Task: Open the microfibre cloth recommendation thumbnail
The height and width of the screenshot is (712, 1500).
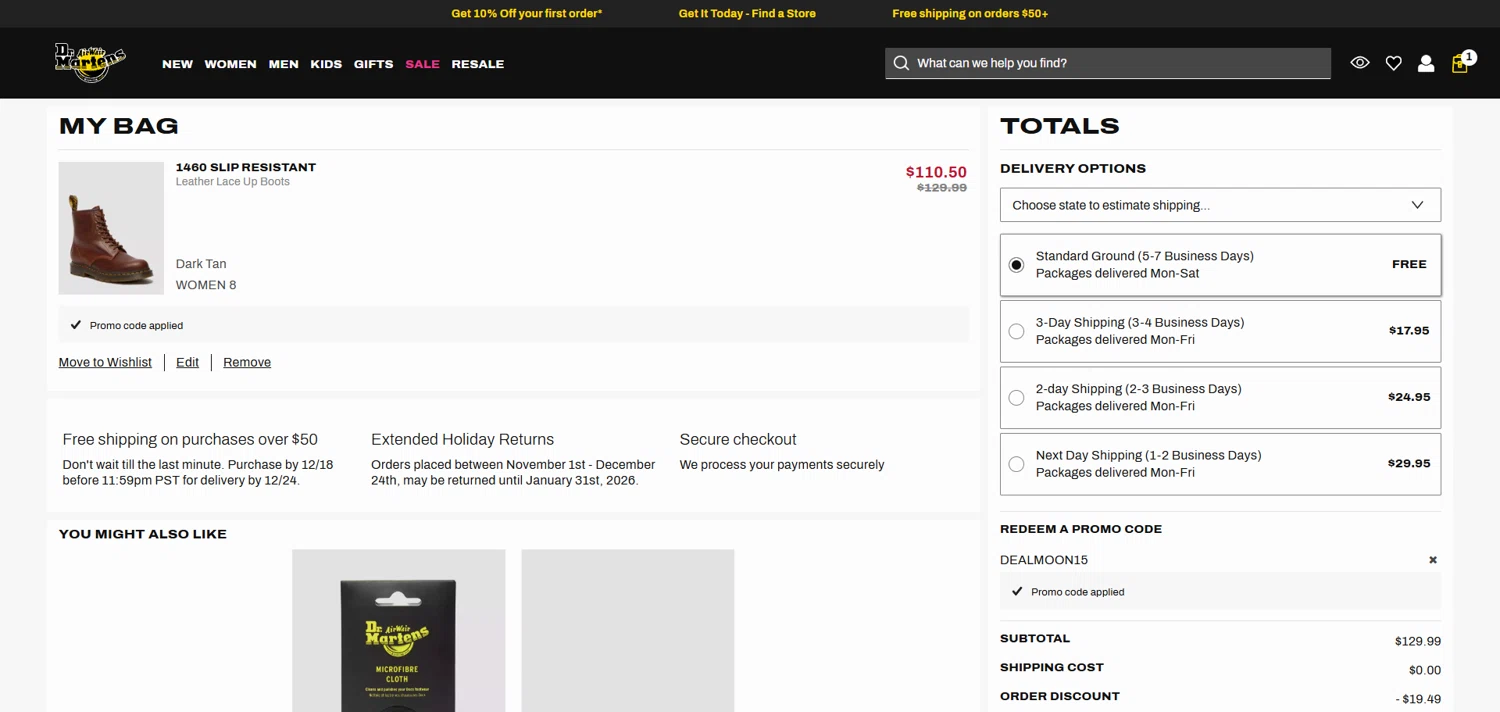Action: pyautogui.click(x=398, y=630)
